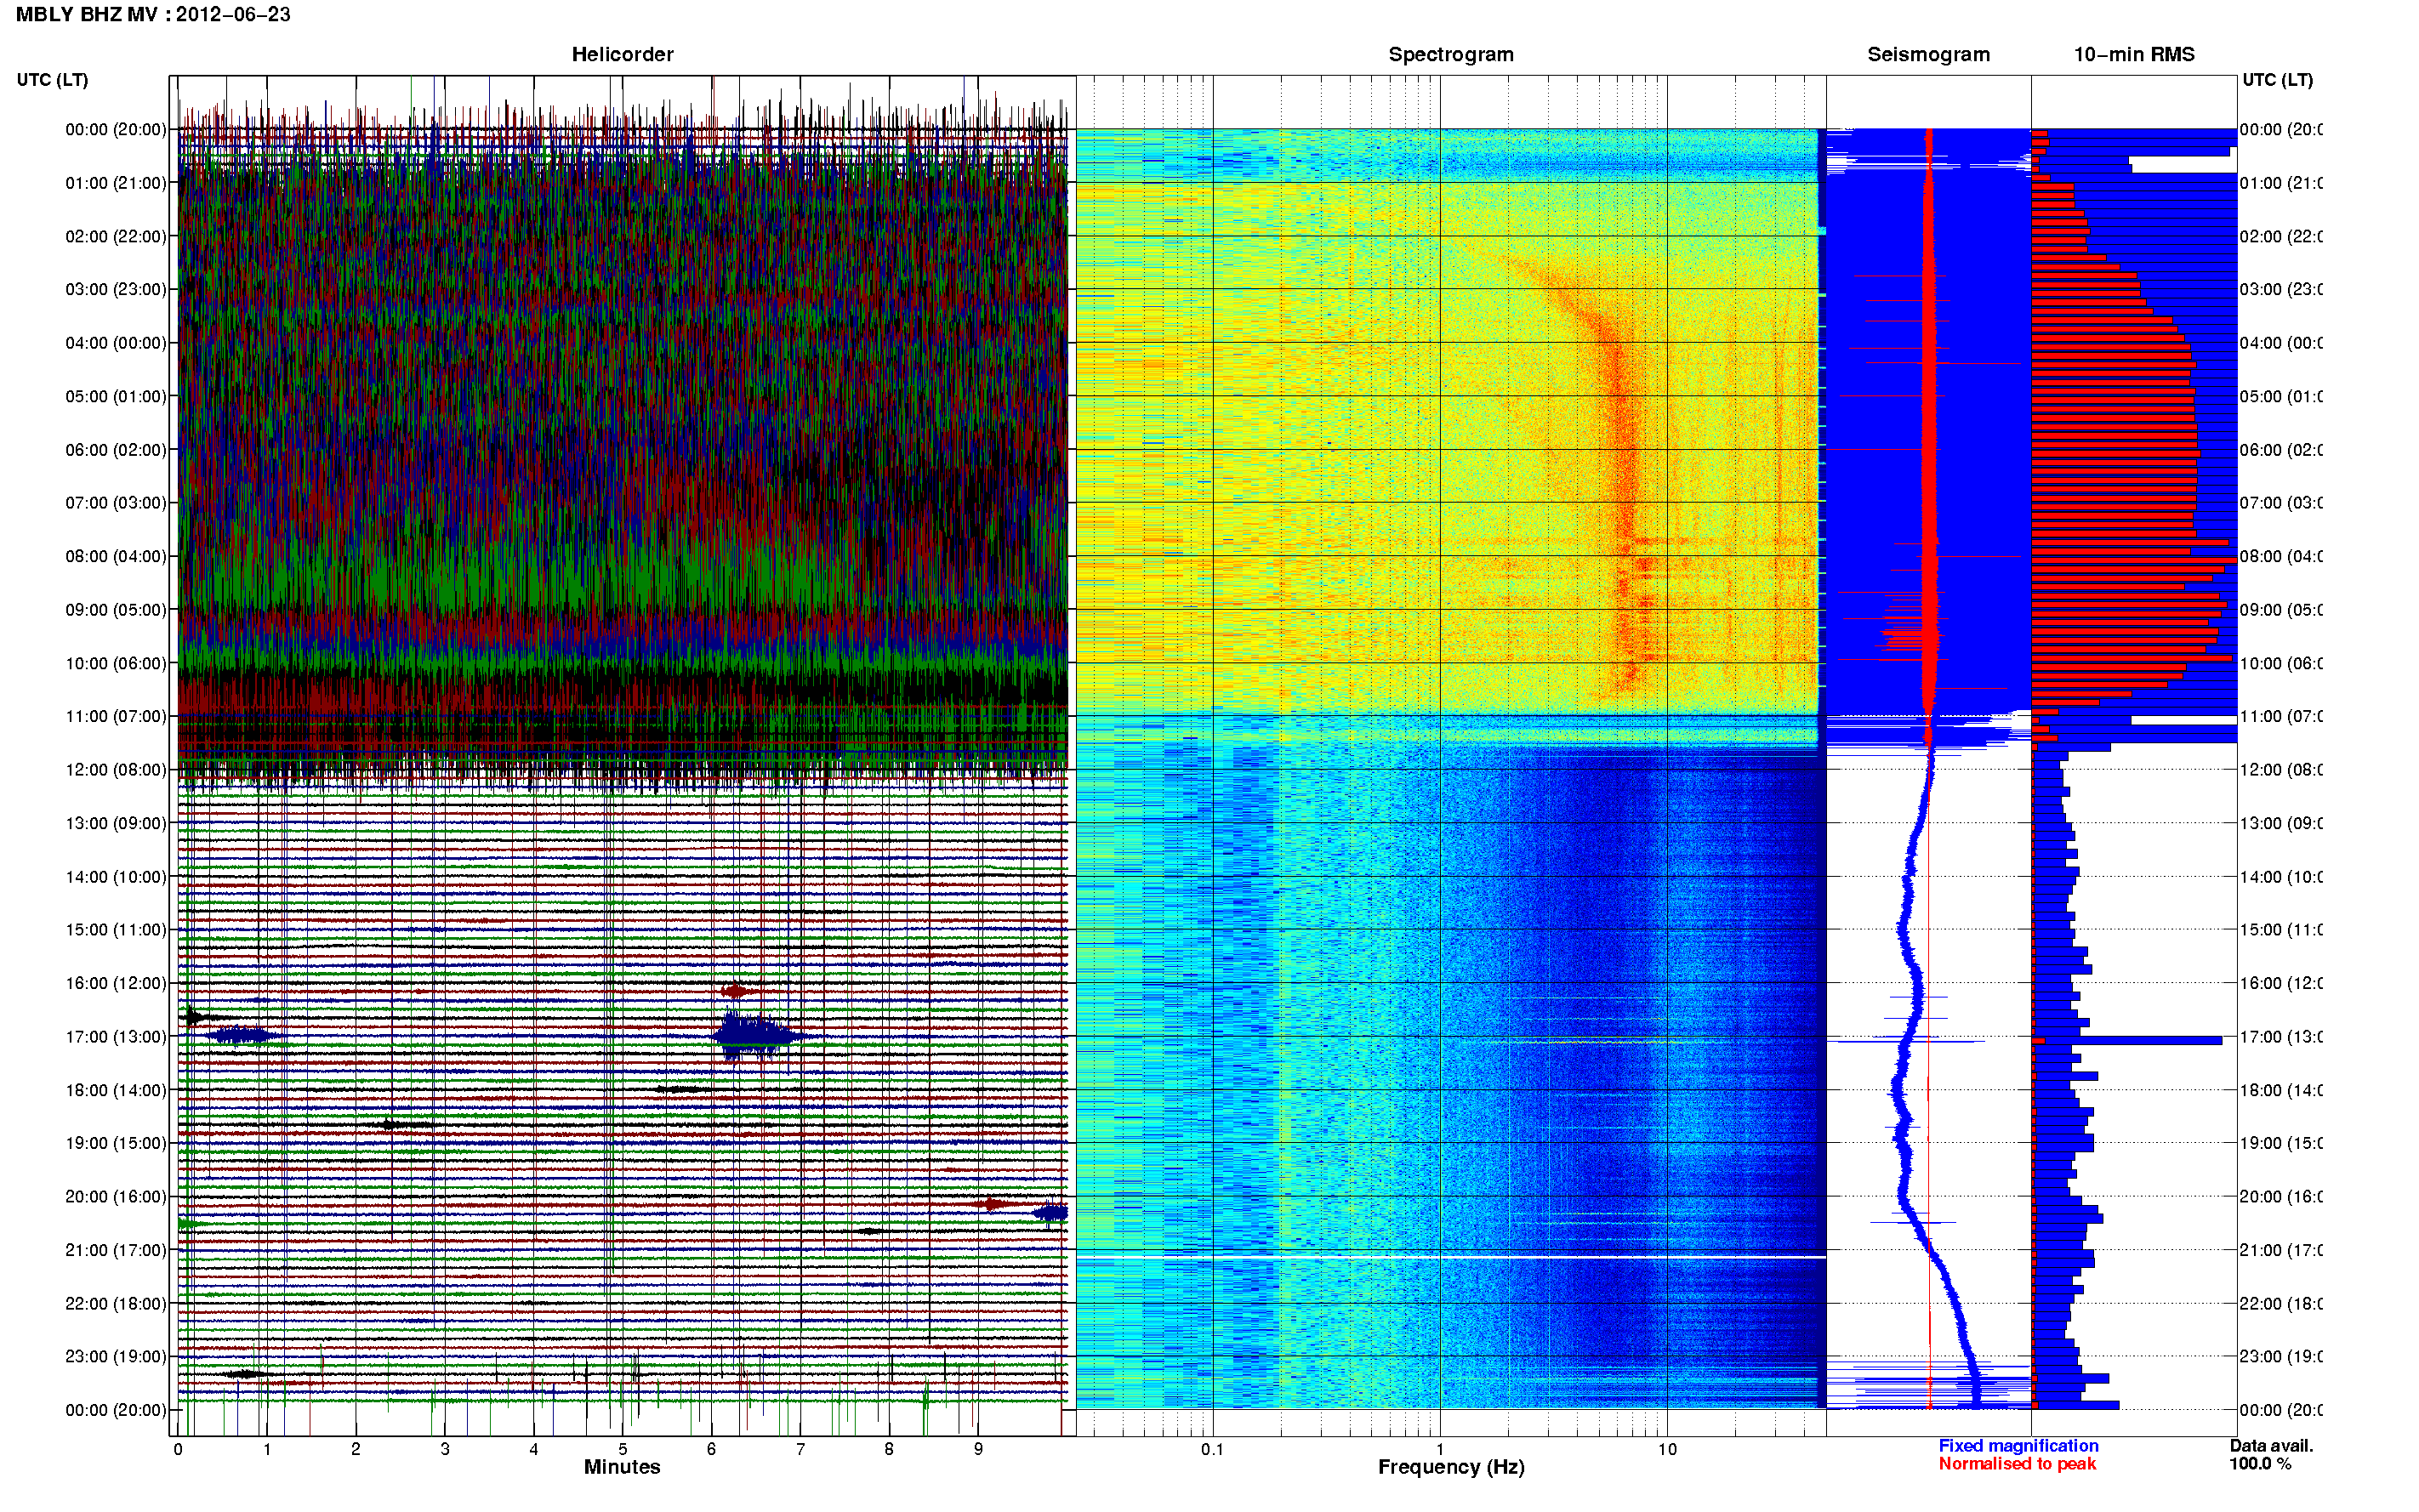Click the Minutes axis title under the Helicorder
Image resolution: width=2419 pixels, height=1512 pixels.
pos(622,1467)
